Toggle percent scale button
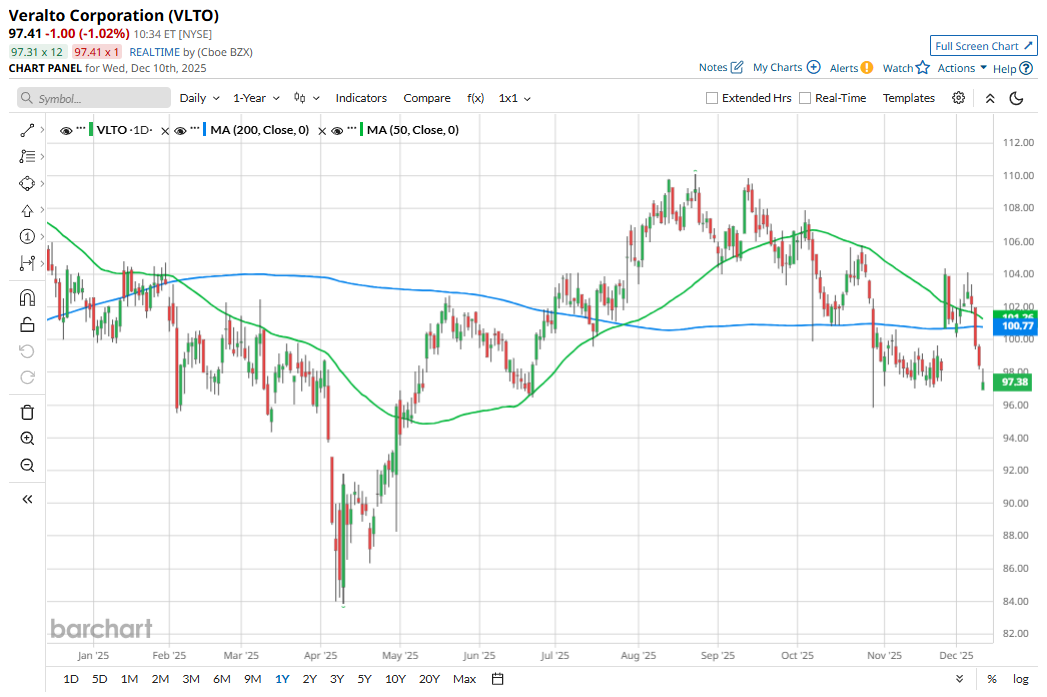The width and height of the screenshot is (1047, 697). click(992, 679)
